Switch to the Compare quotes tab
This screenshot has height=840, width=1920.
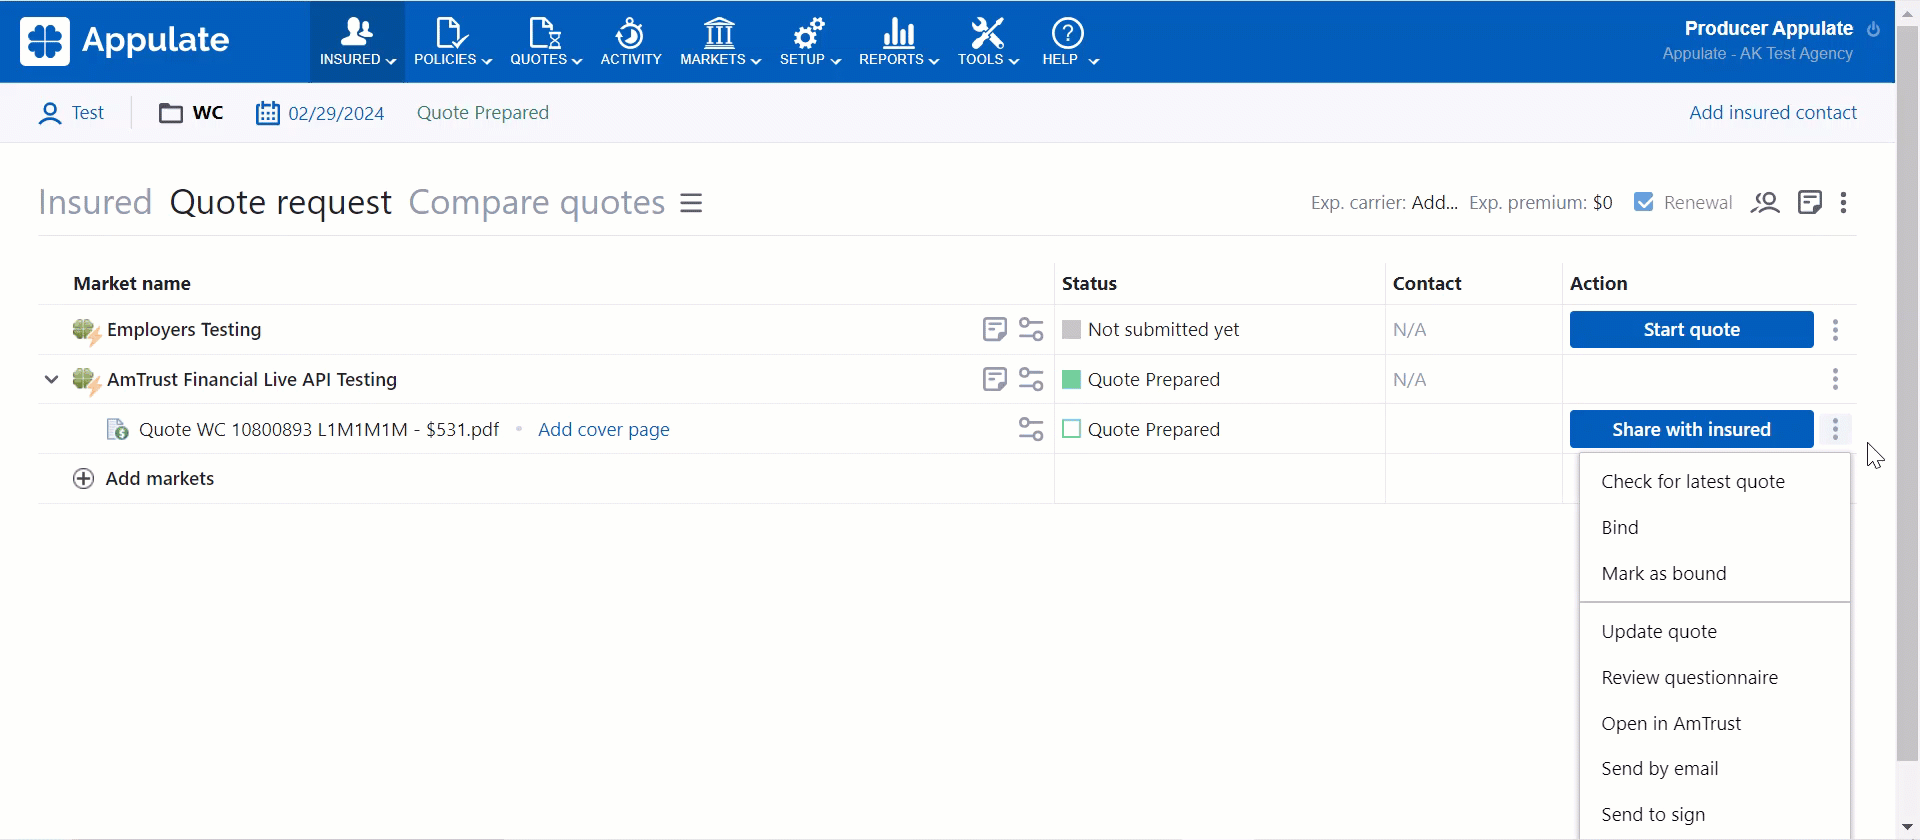click(x=536, y=203)
